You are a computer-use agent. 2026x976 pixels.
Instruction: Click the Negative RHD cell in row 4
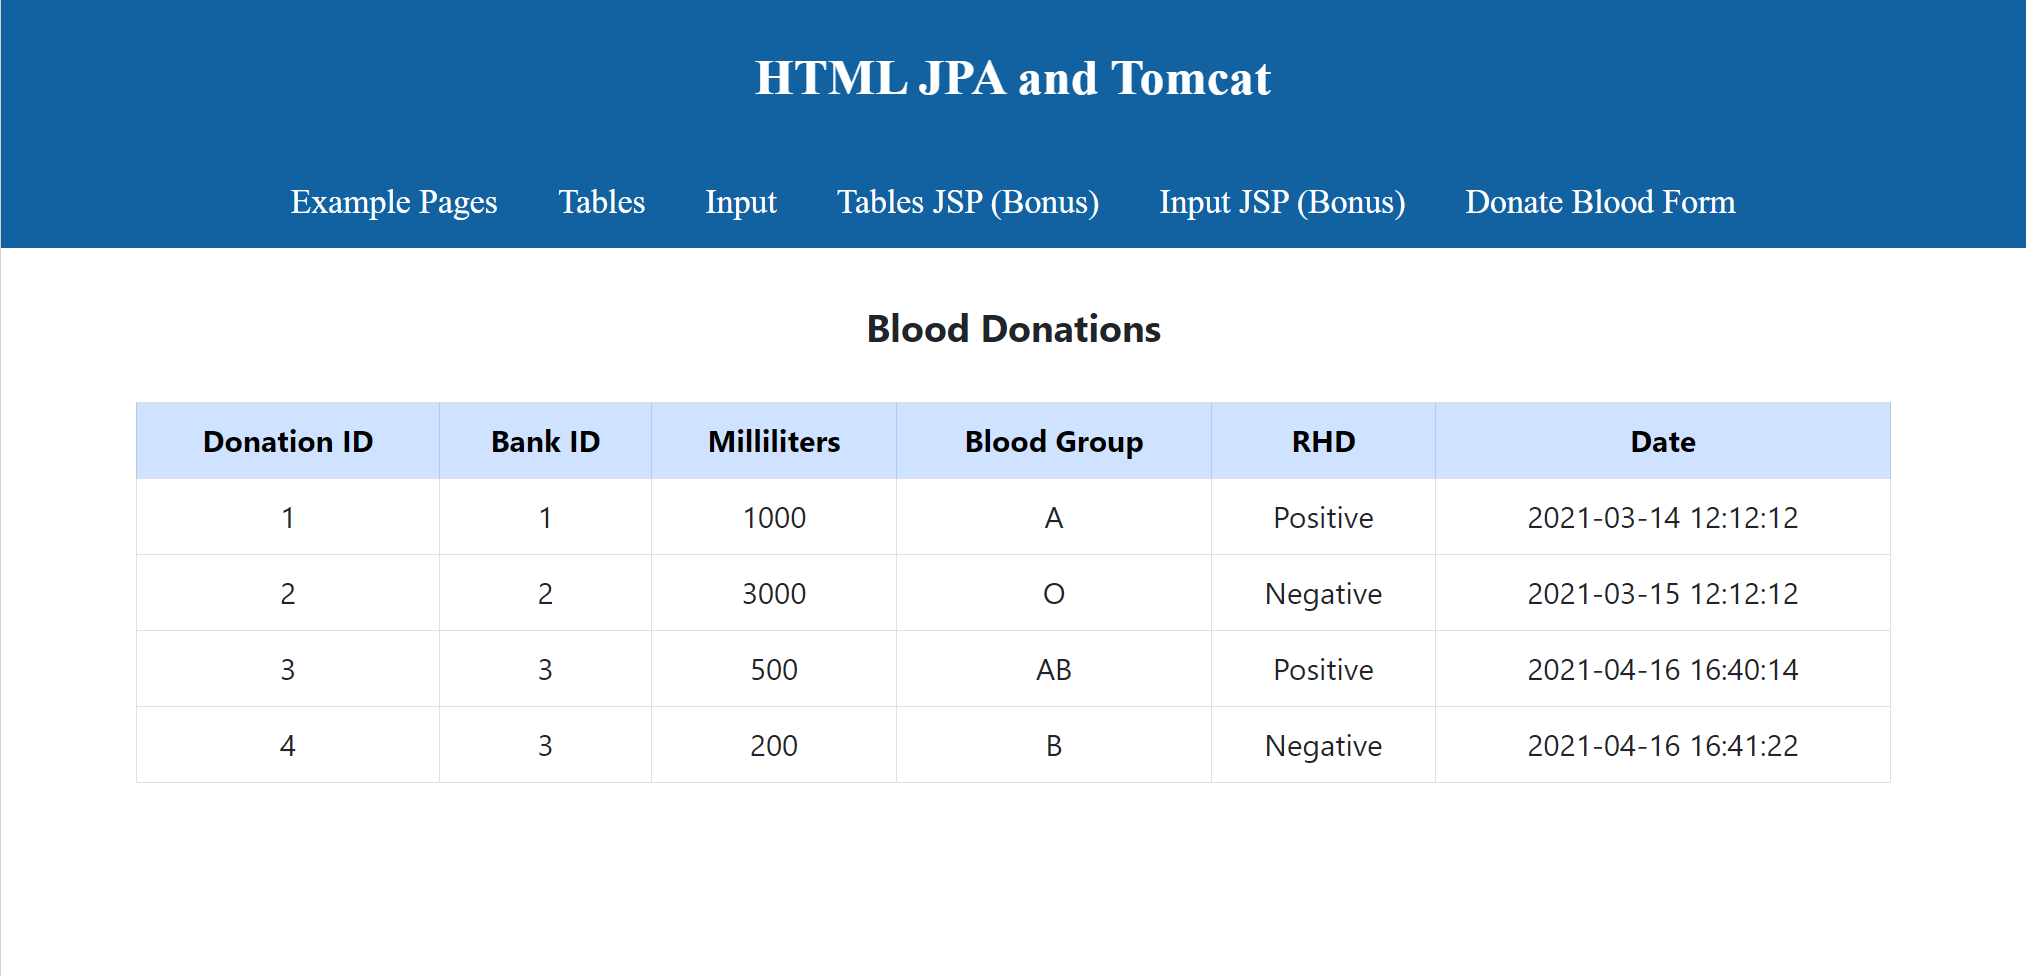[1322, 745]
